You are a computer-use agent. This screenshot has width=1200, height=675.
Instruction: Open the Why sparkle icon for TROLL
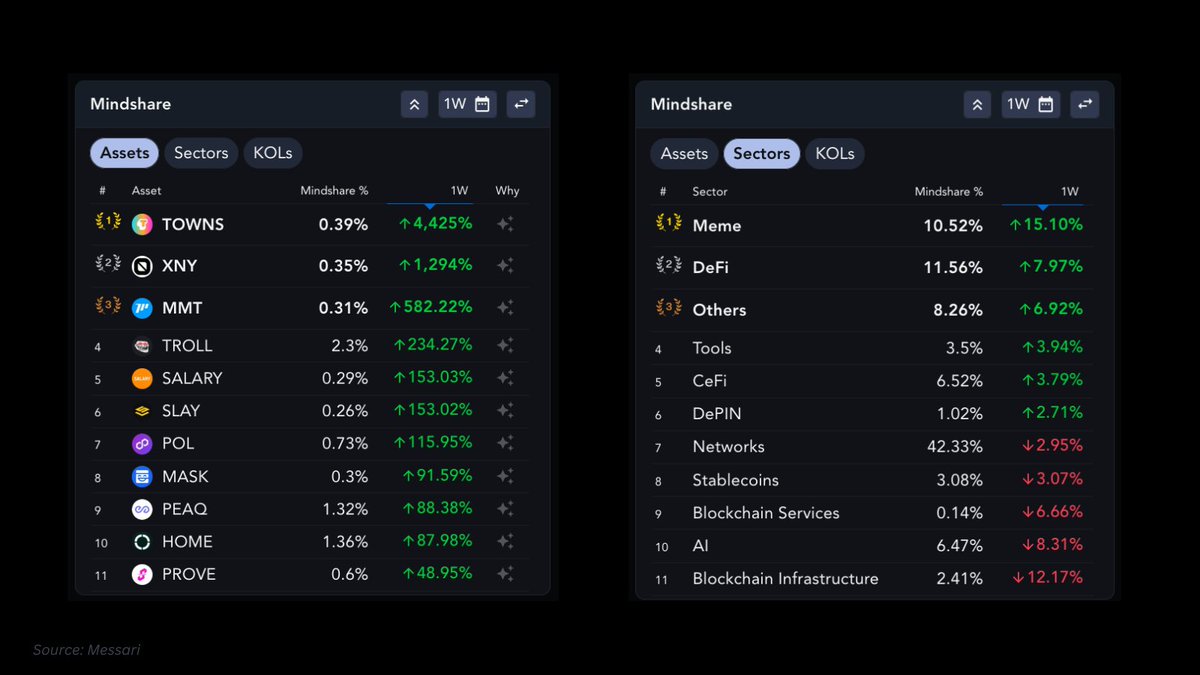(506, 345)
